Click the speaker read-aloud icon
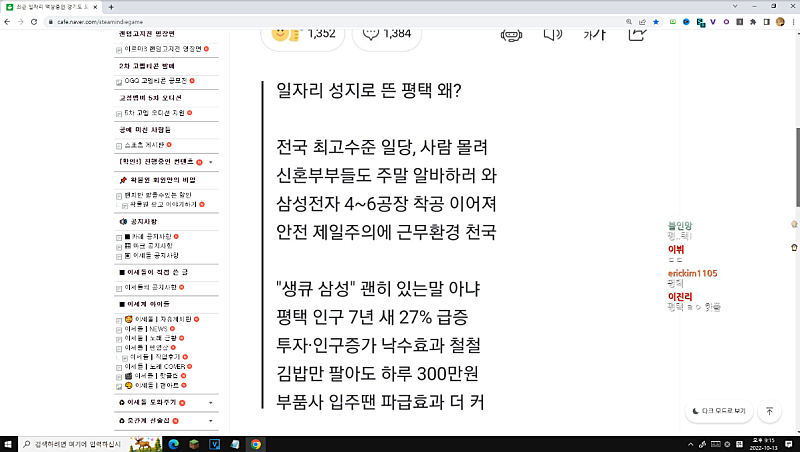800x452 pixels. pos(553,35)
